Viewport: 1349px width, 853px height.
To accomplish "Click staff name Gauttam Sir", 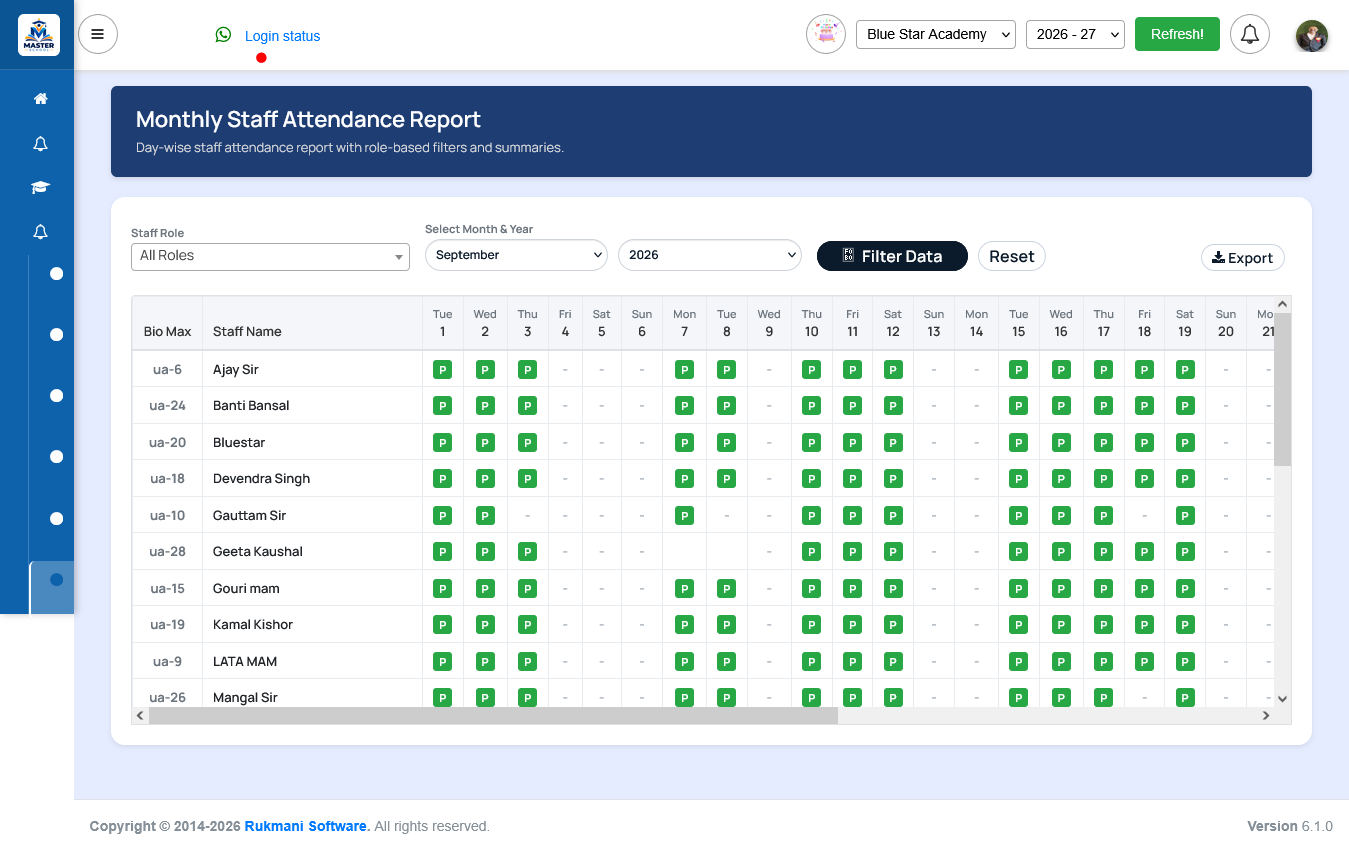I will [x=250, y=516].
